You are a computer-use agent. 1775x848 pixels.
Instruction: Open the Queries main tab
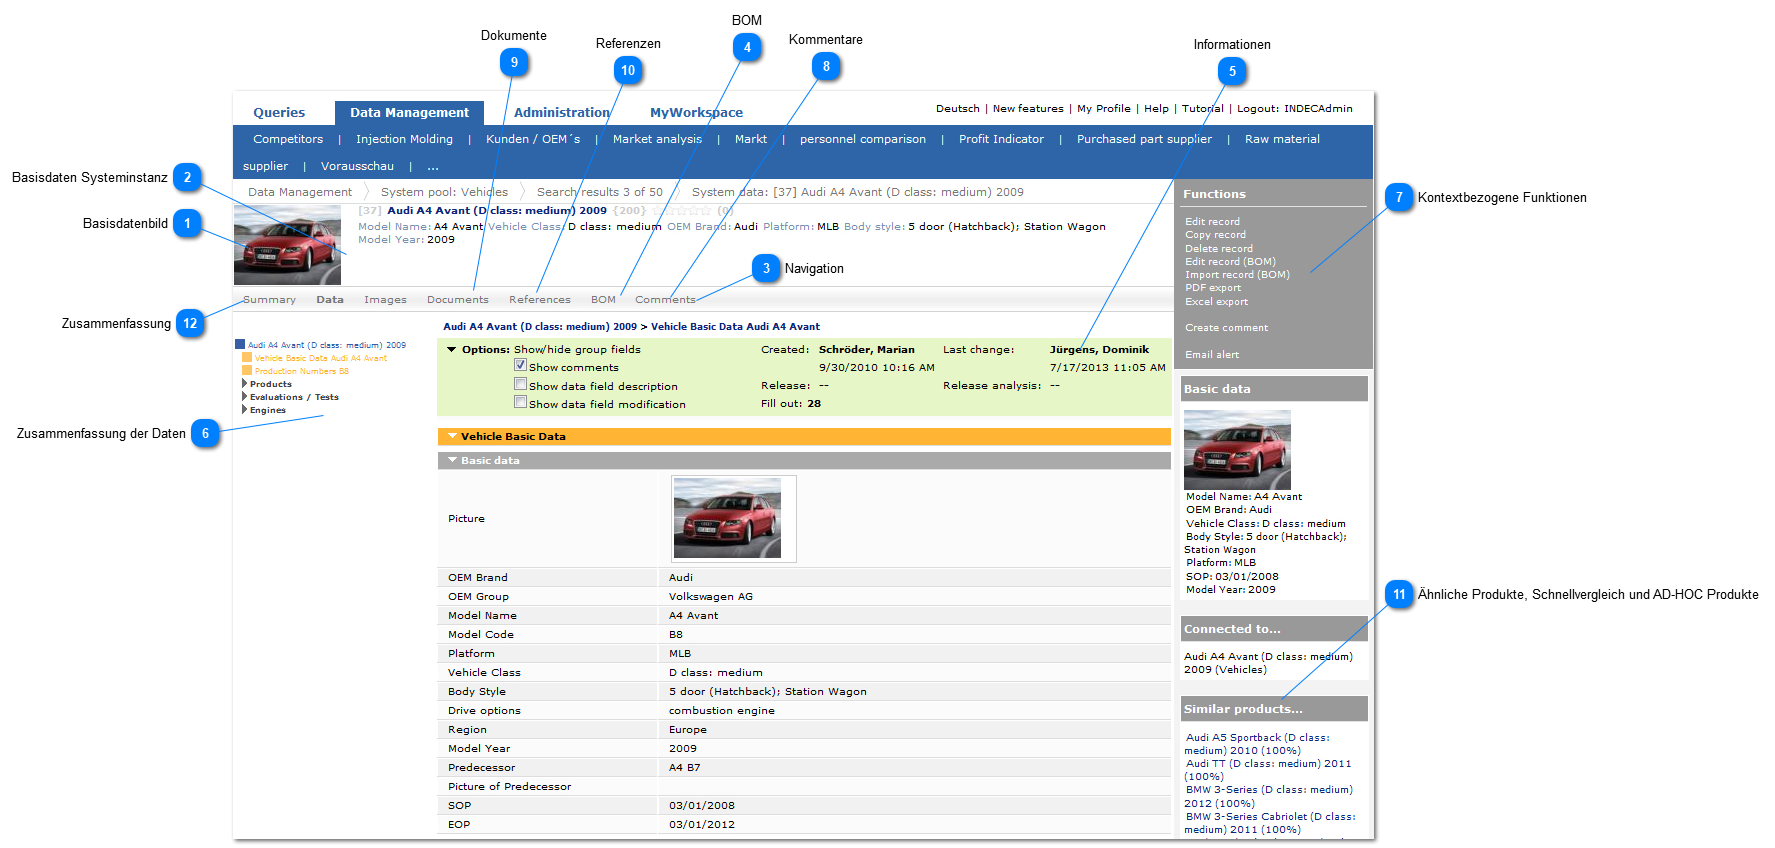279,113
